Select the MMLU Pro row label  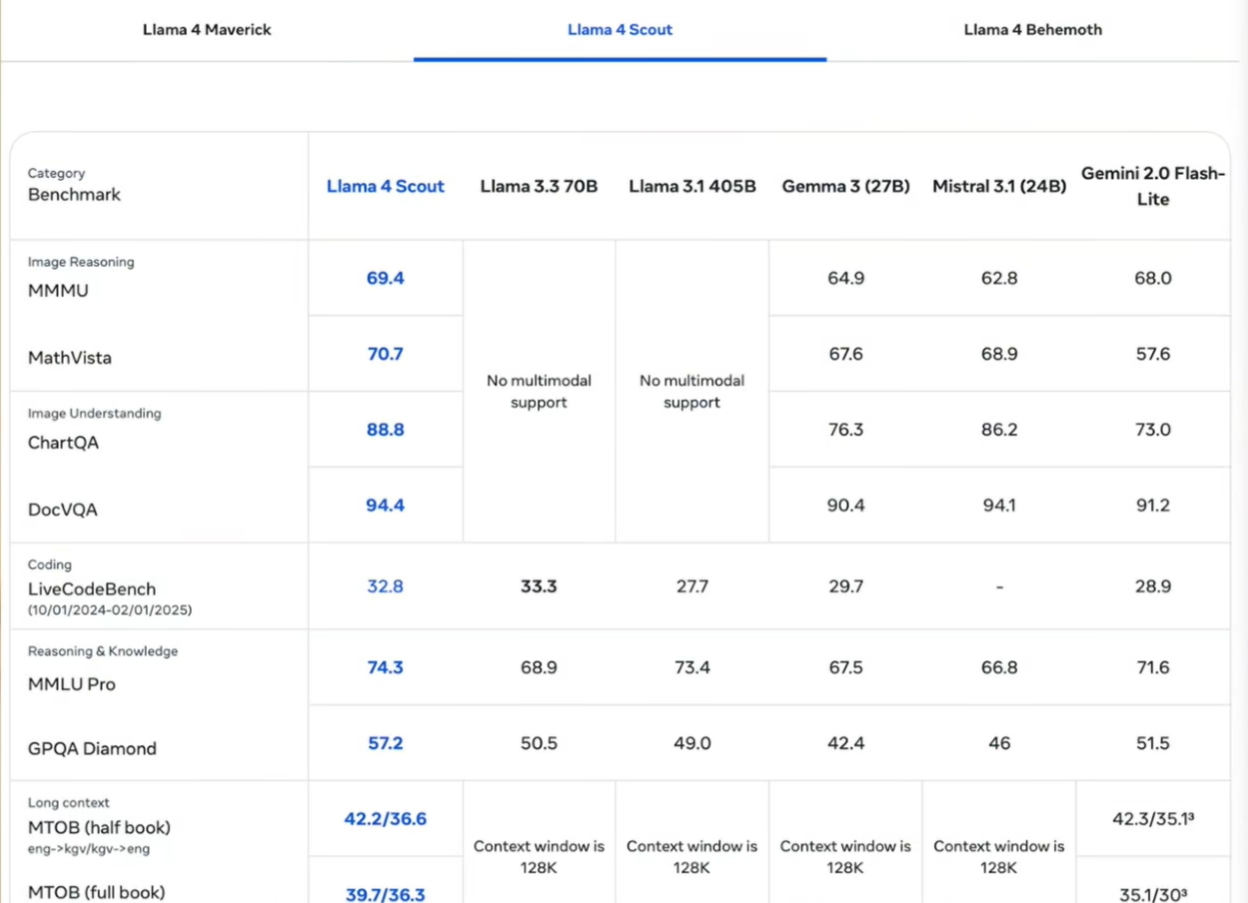72,685
